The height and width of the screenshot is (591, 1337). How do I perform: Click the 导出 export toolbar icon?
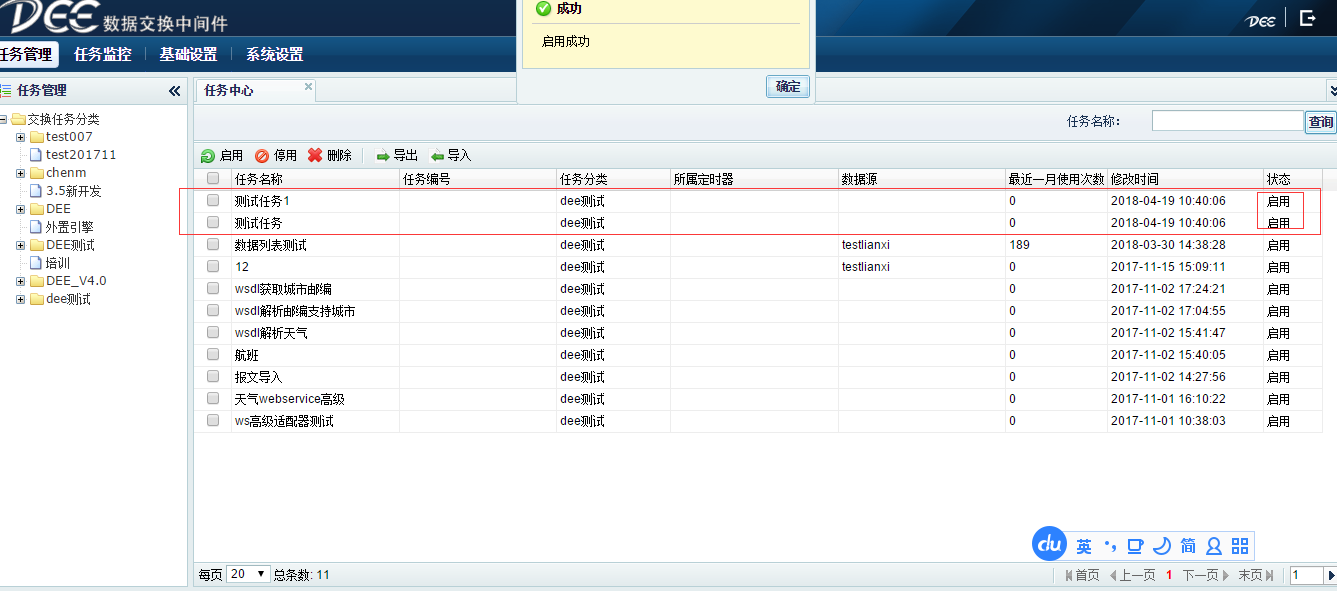pos(382,156)
